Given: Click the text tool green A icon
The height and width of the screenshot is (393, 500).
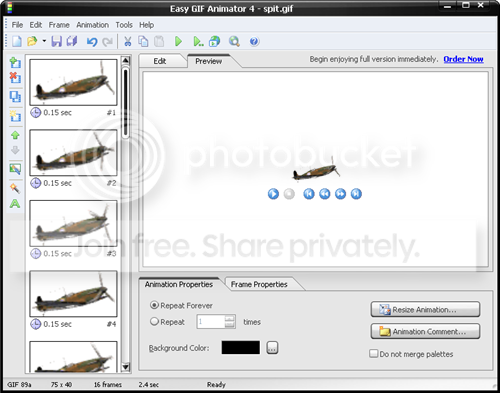Looking at the screenshot, I should point(15,203).
